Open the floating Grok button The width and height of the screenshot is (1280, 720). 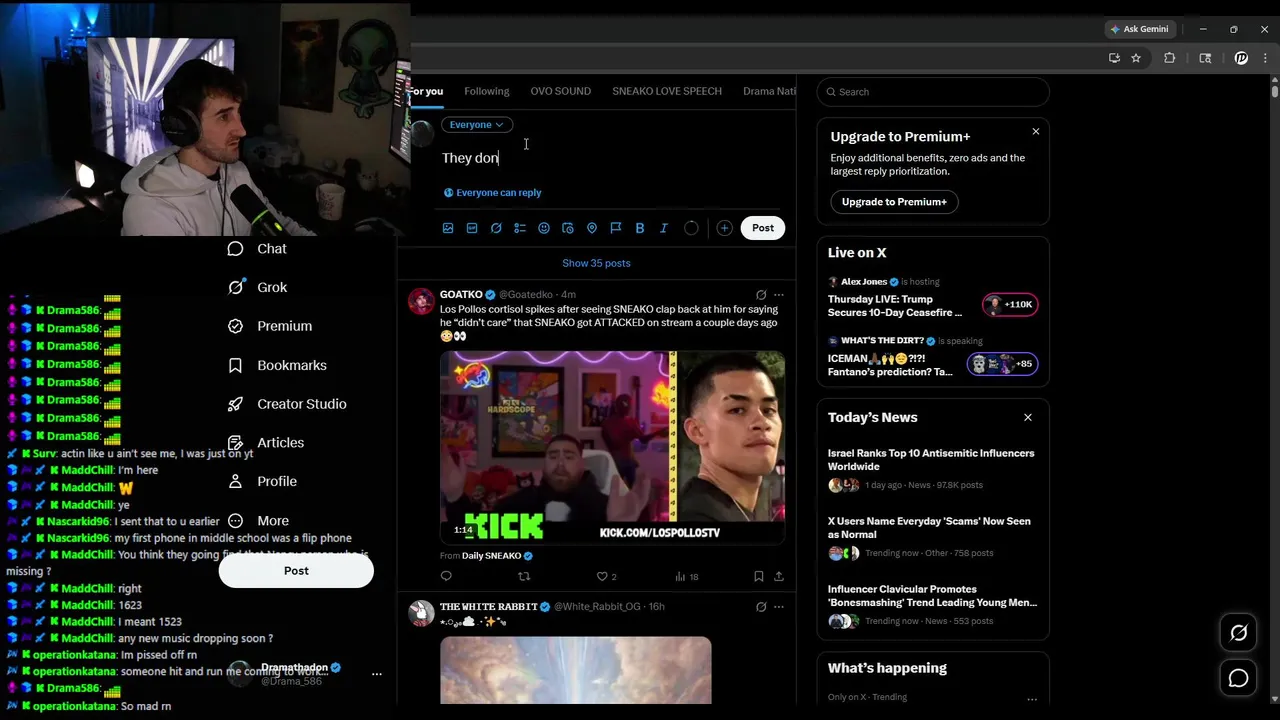point(1239,633)
